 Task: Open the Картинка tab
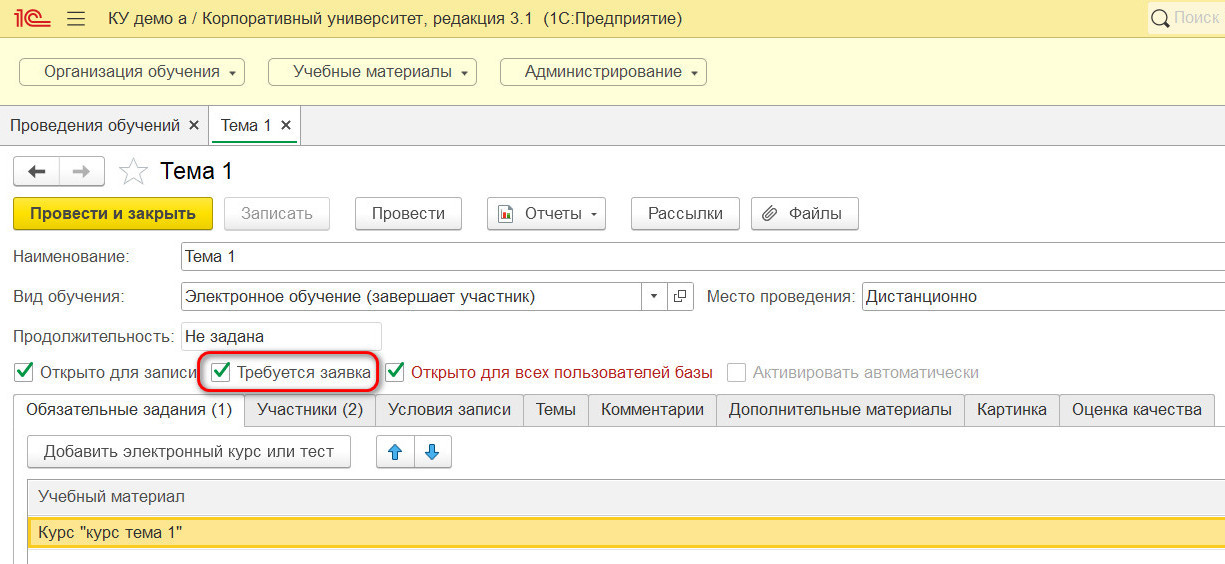point(1012,410)
